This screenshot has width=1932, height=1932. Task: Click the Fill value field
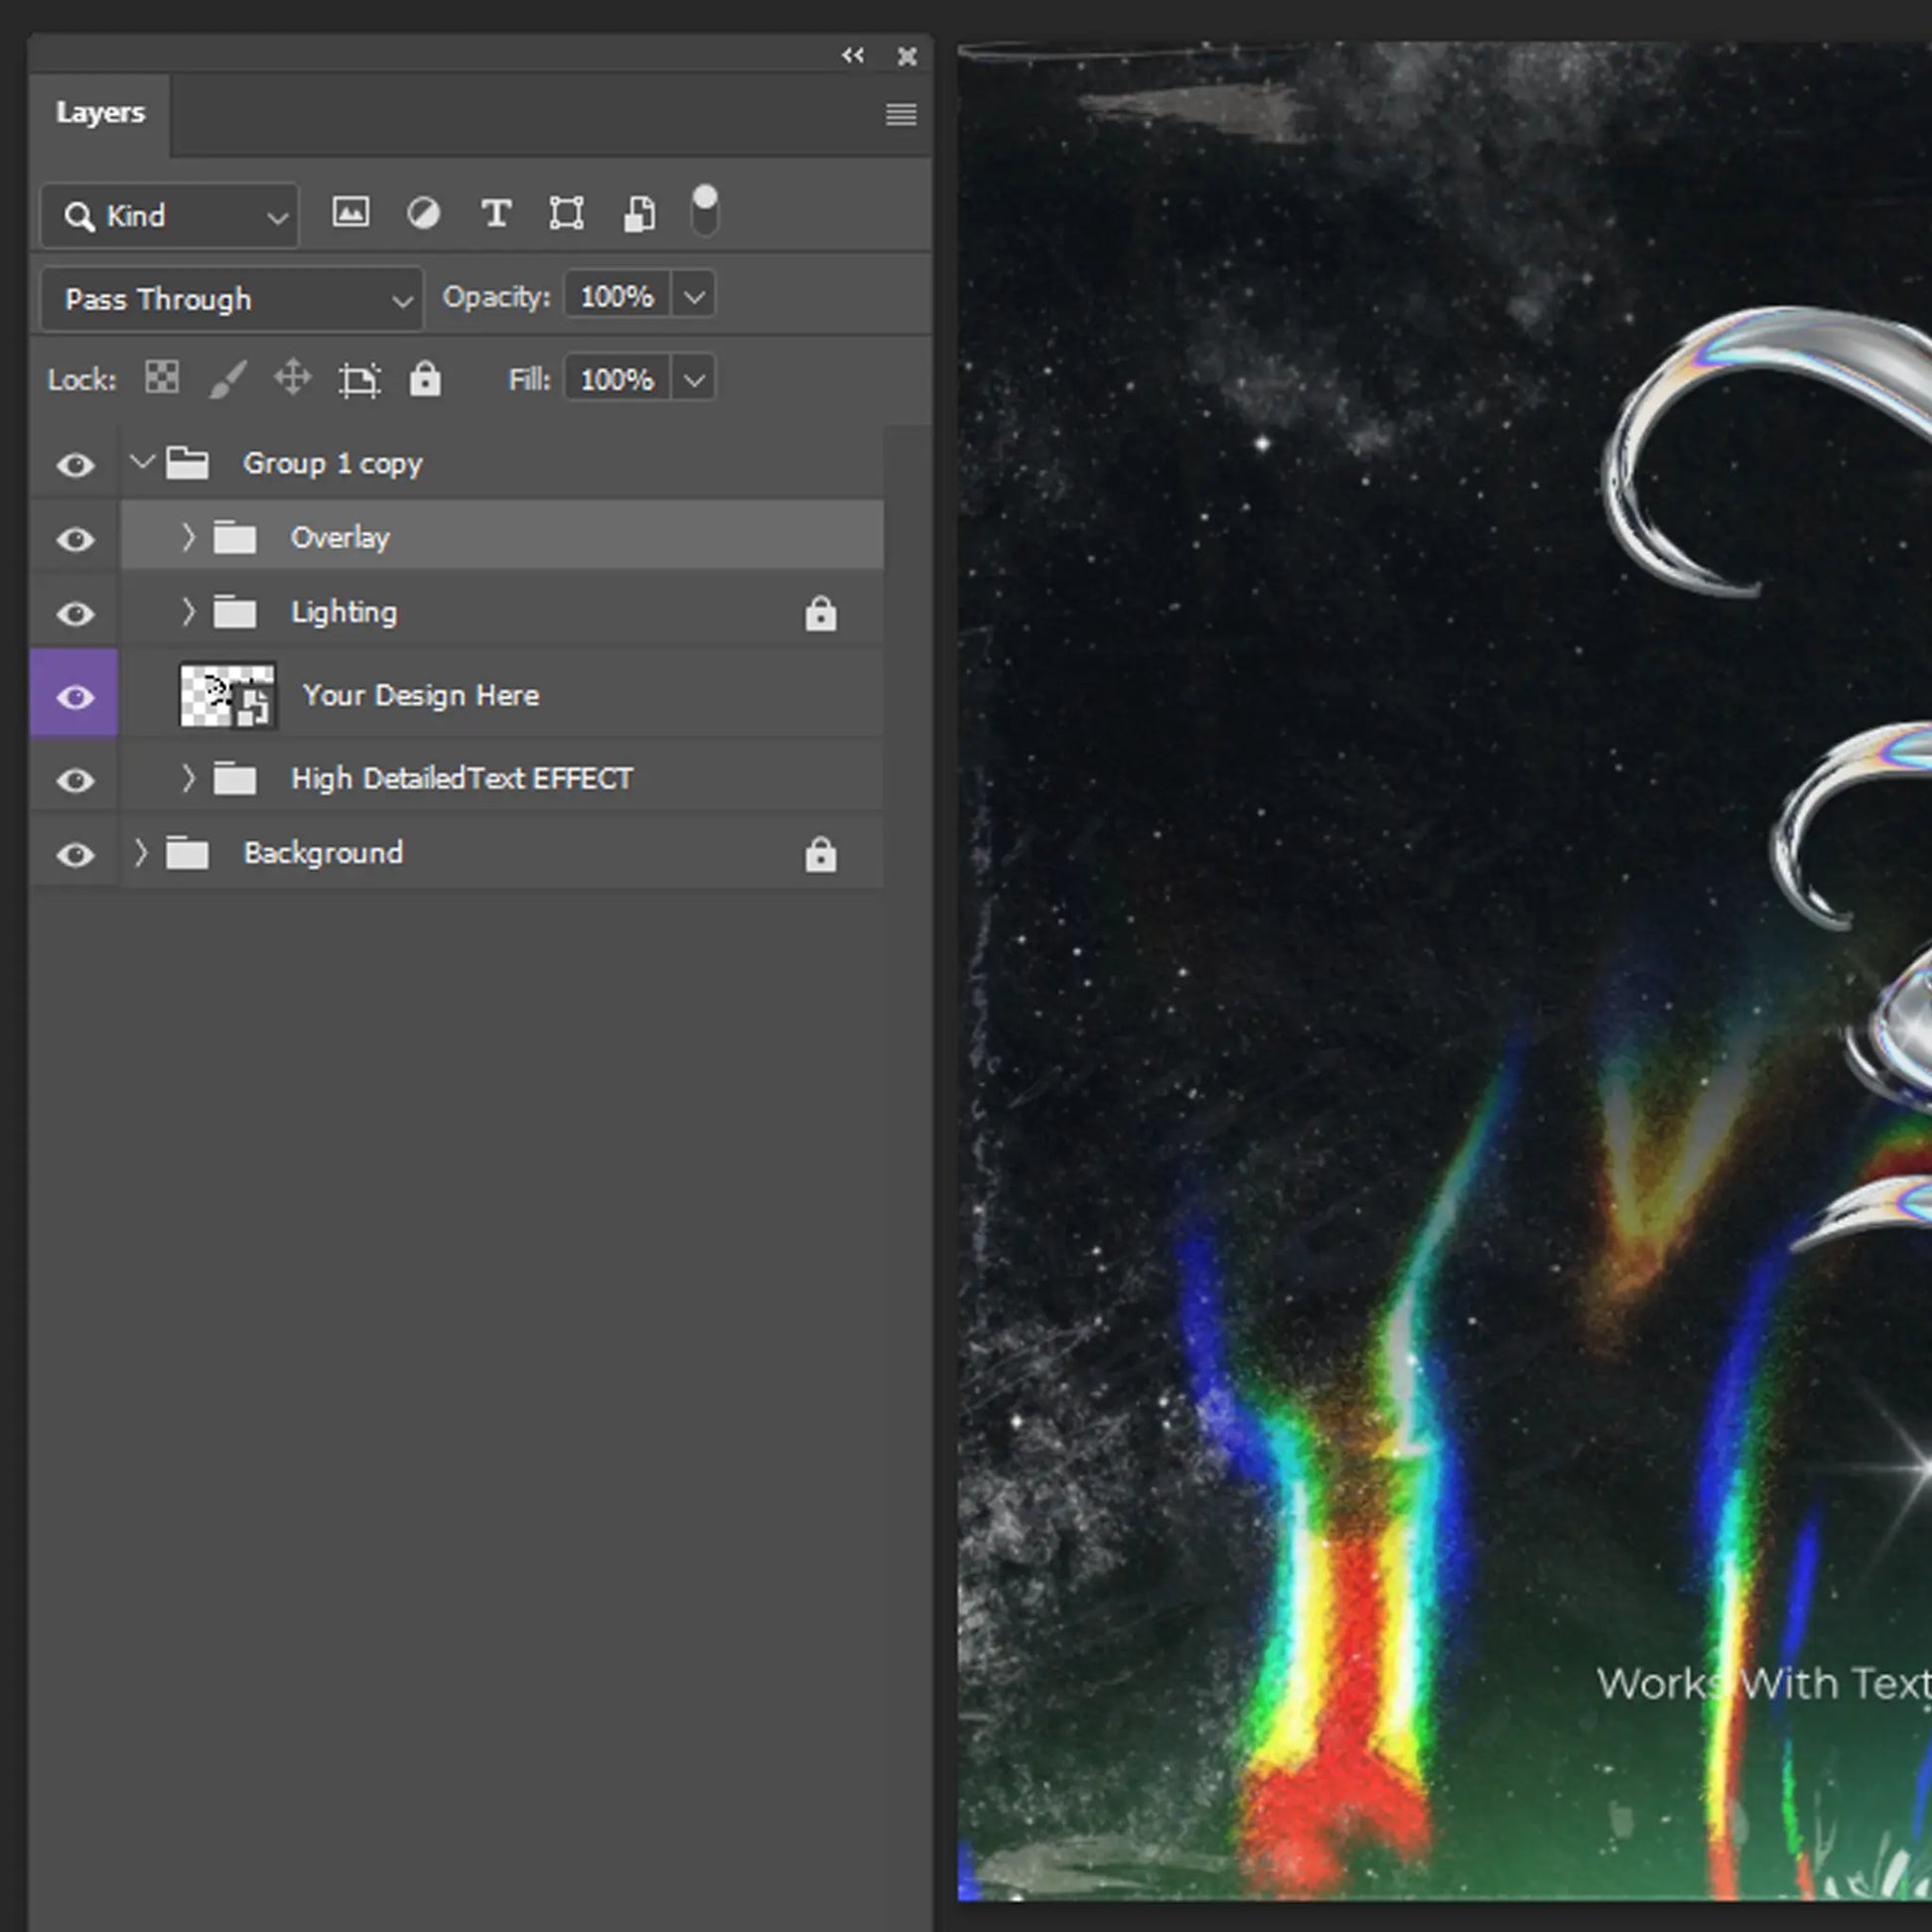[617, 380]
